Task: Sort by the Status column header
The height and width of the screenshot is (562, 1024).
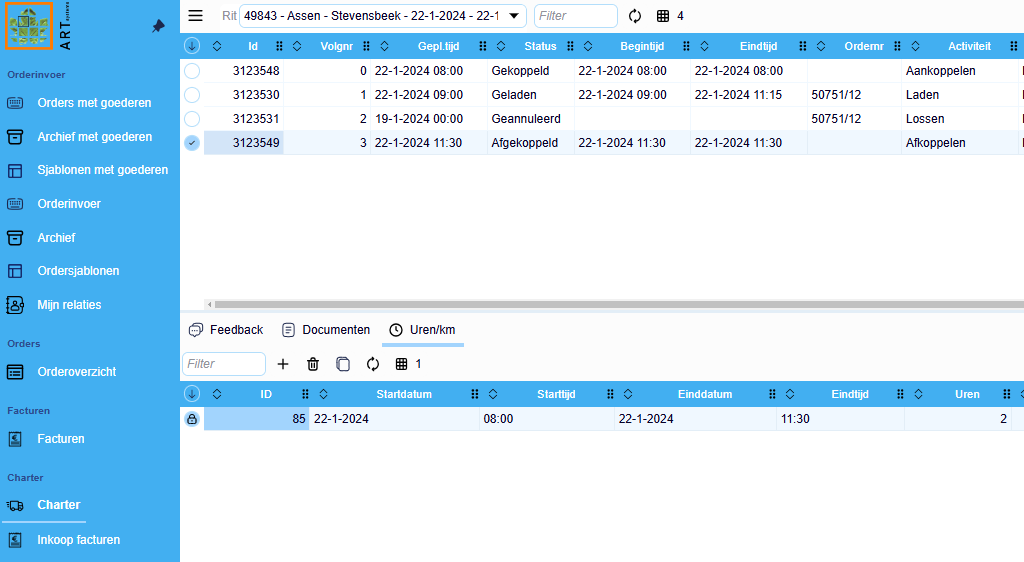Action: (x=540, y=46)
